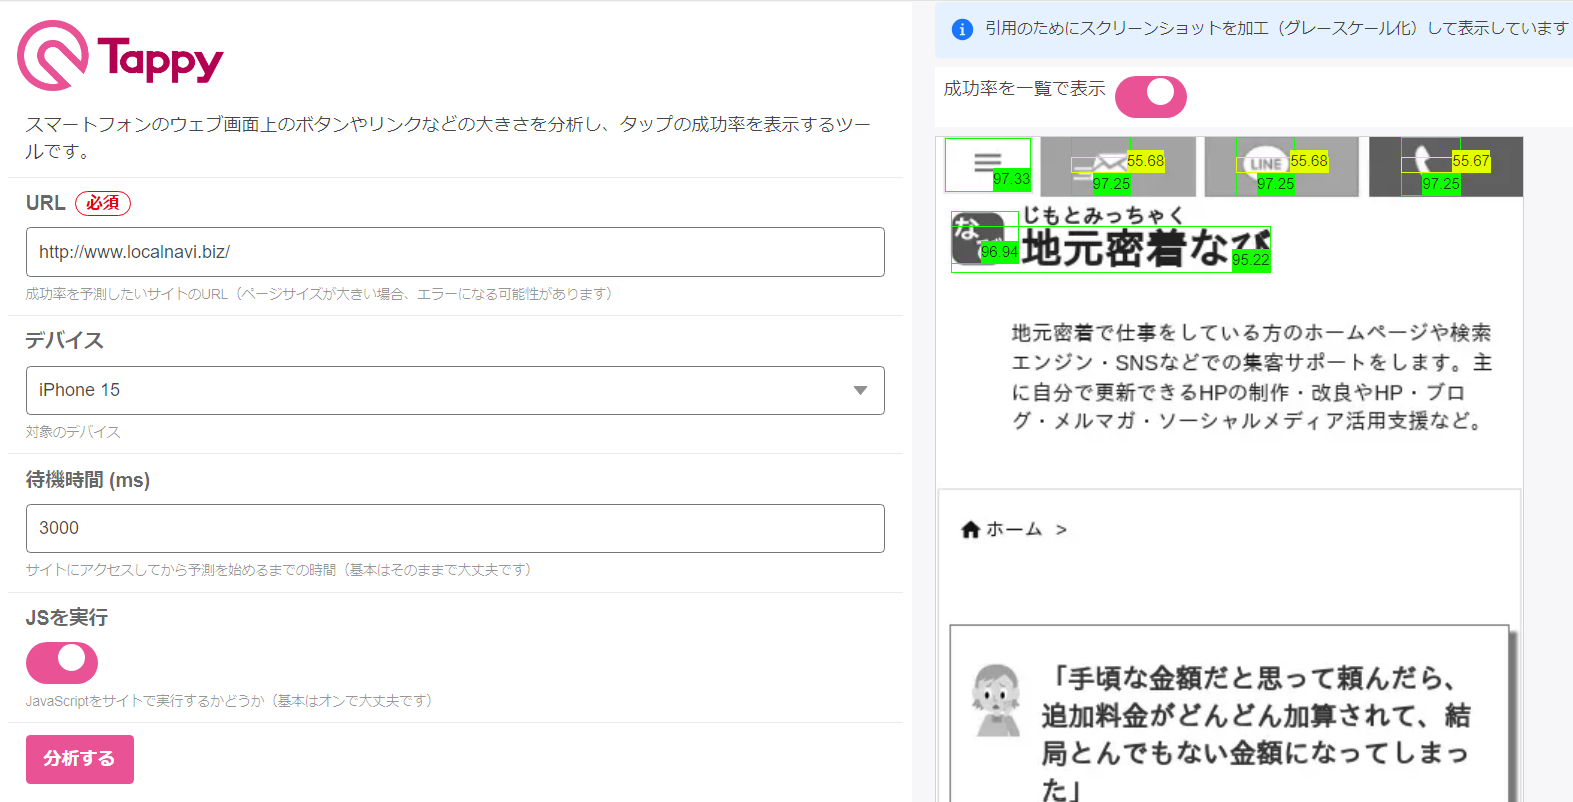Click the 97.25 label under the phone icon
Image resolution: width=1573 pixels, height=802 pixels.
(1441, 184)
